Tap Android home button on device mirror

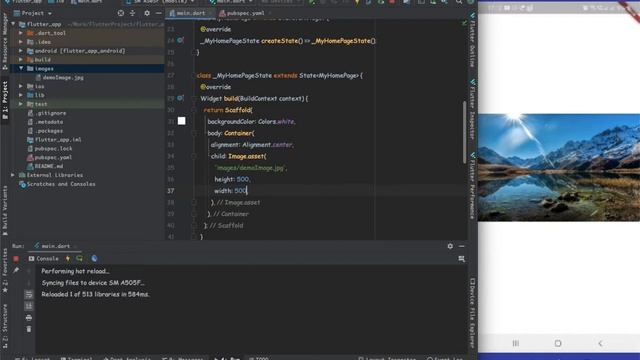(558, 343)
